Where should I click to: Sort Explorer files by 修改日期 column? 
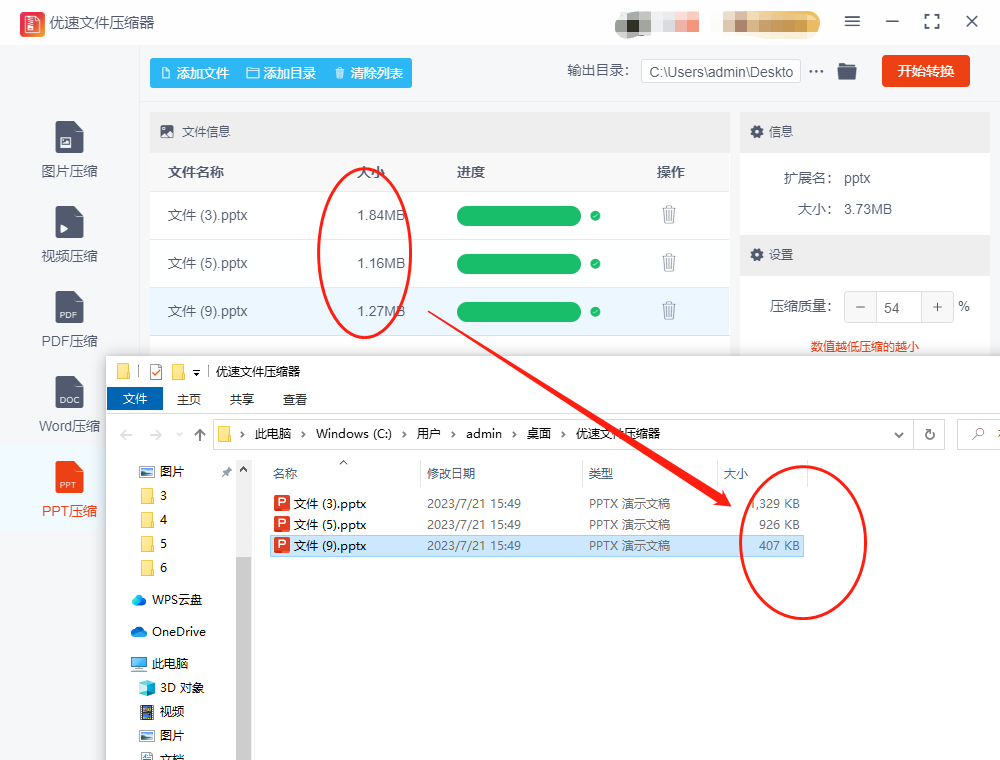pyautogui.click(x=501, y=473)
